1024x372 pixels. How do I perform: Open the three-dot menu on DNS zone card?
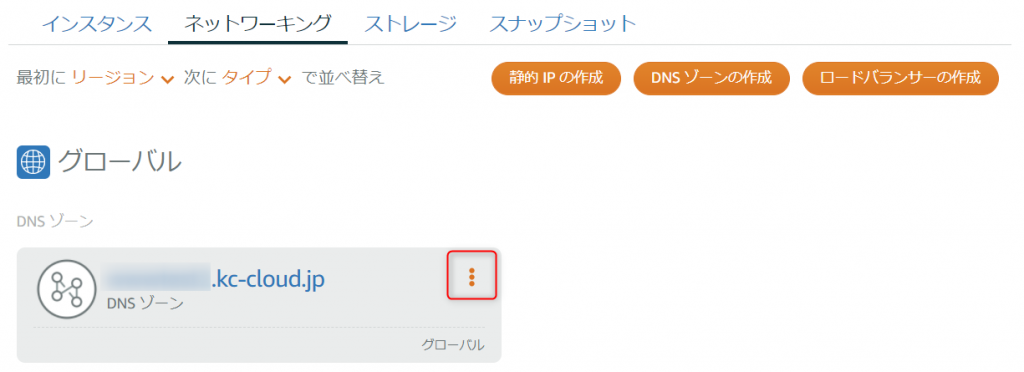click(x=472, y=277)
